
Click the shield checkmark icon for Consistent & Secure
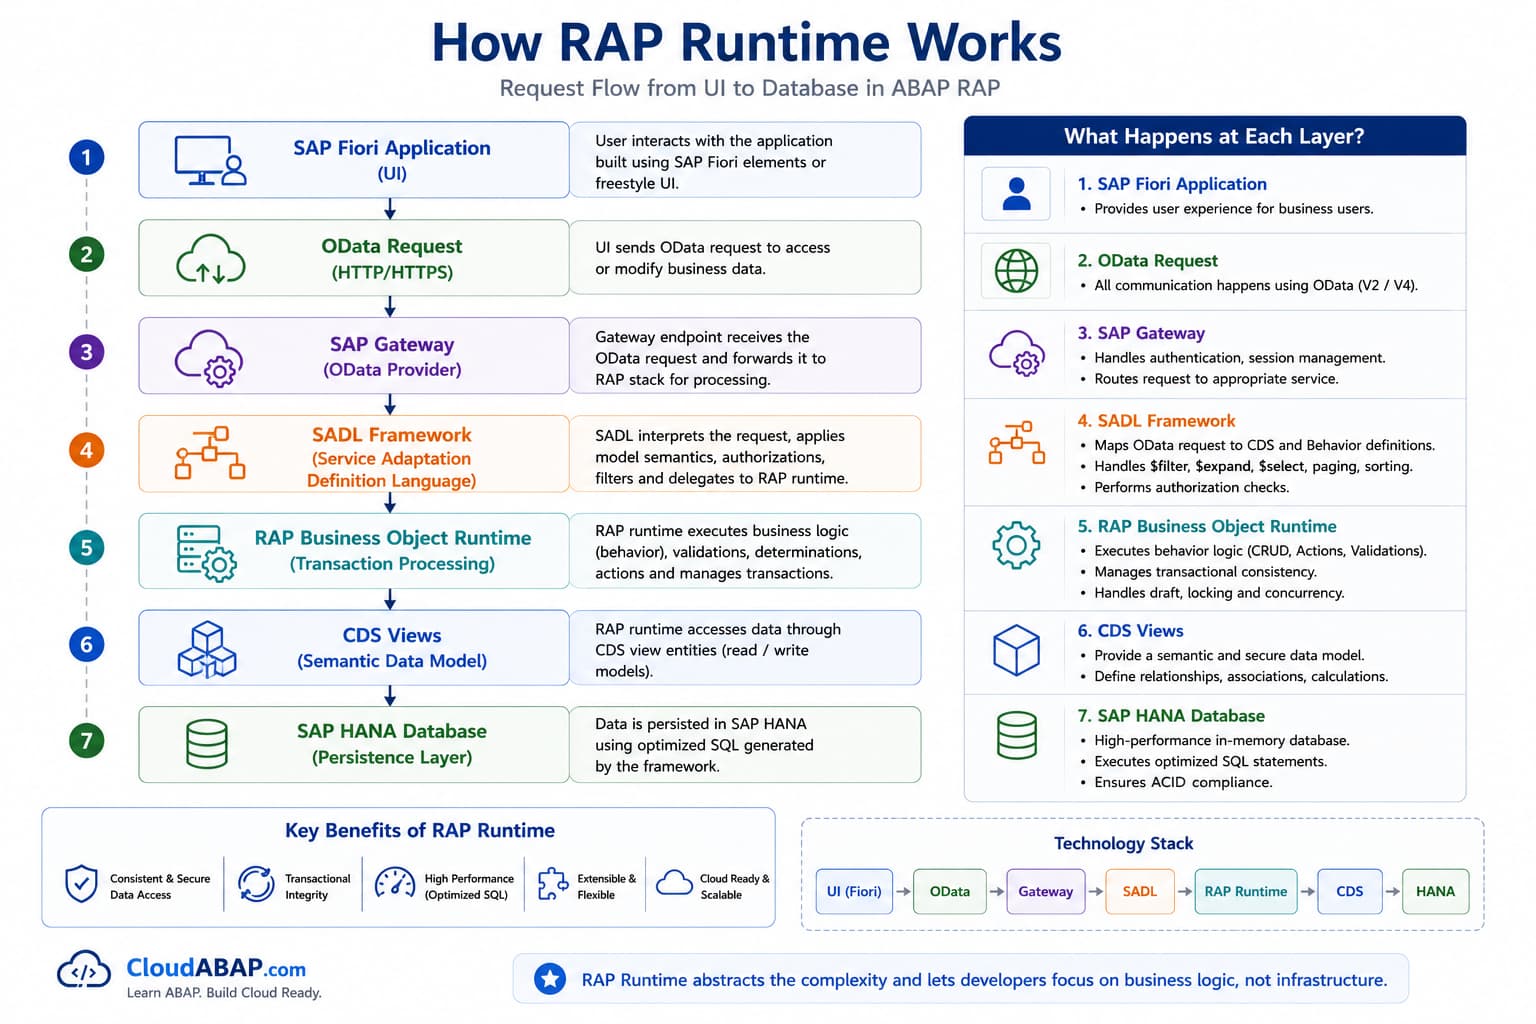81,884
